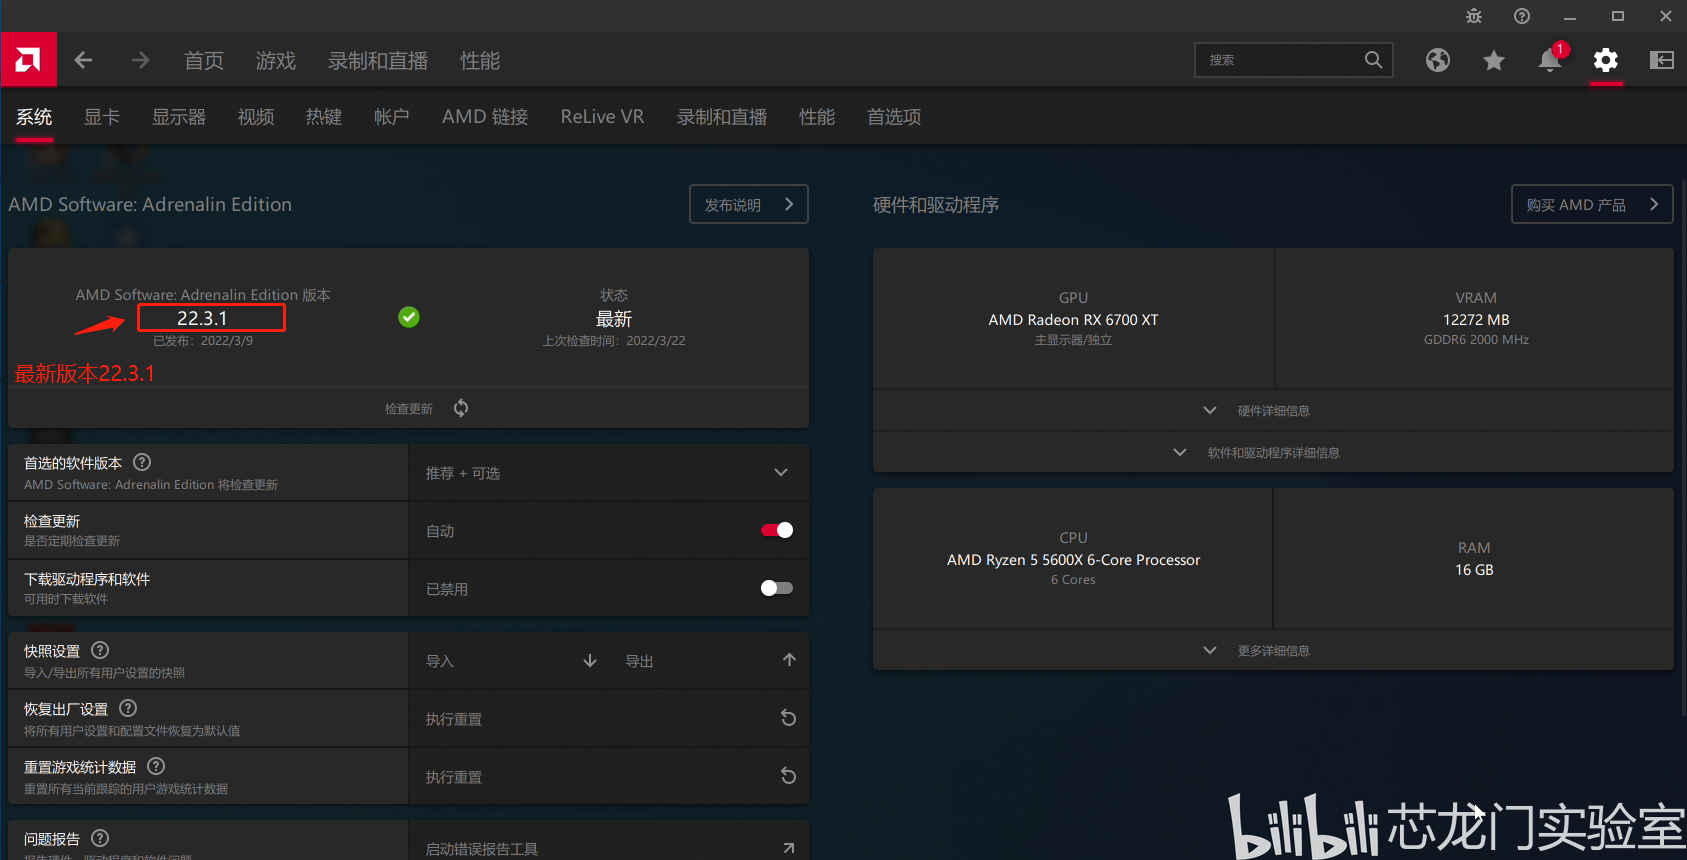Click the vertical scrollbar on right
Viewport: 1687px width, 860px height.
pos(1683,448)
